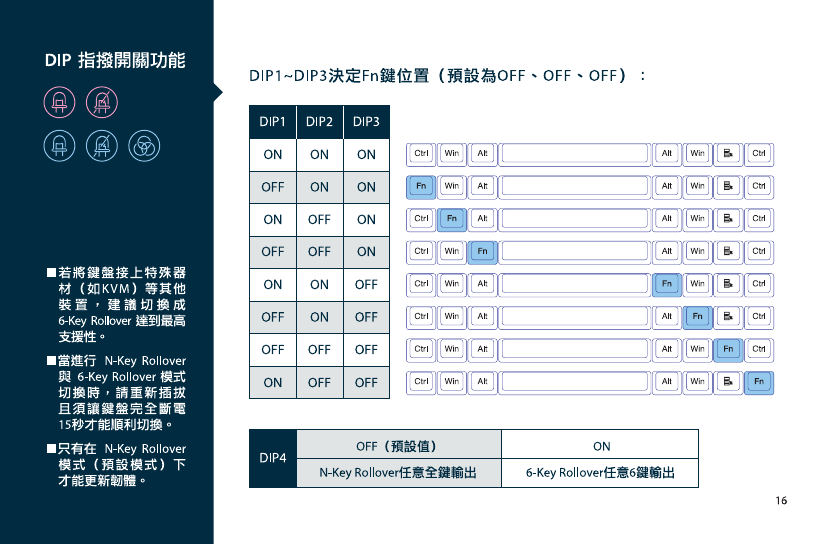This screenshot has width=828, height=544.
Task: Click the menu key icon in ON OFF OFF row
Action: pos(728,382)
